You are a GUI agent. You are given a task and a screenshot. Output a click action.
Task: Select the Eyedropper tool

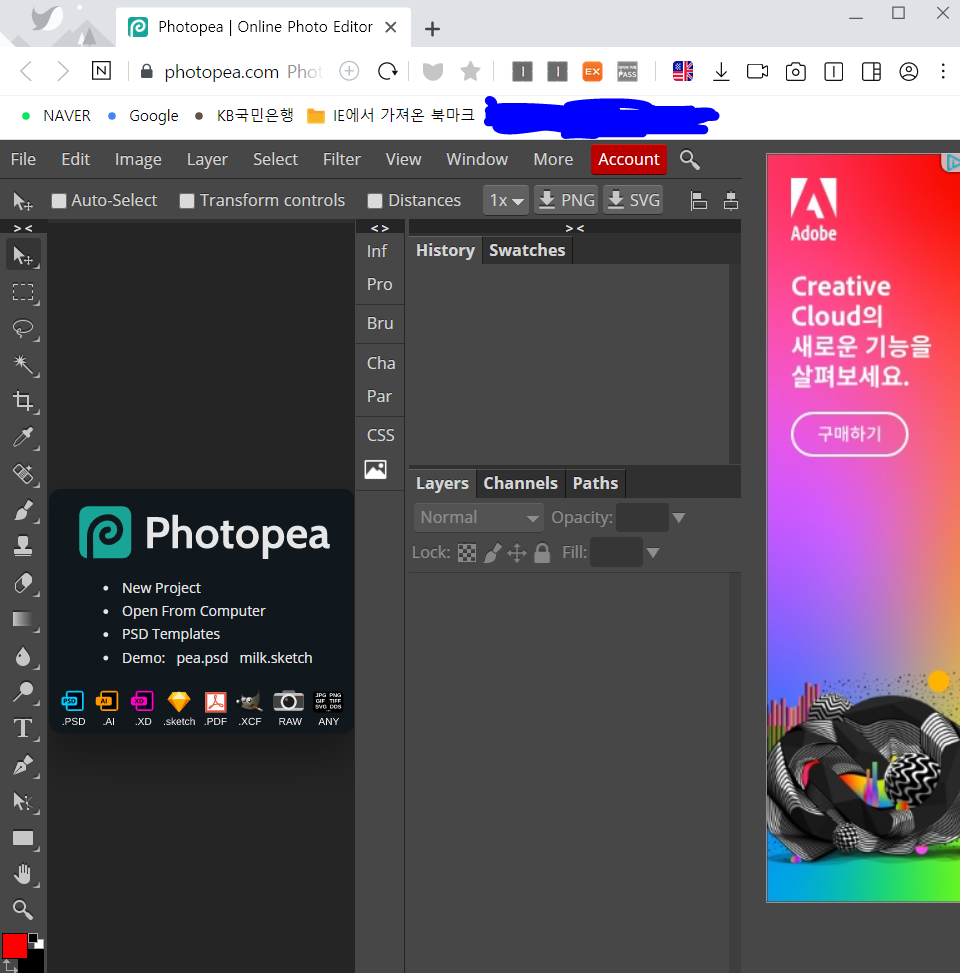point(24,437)
